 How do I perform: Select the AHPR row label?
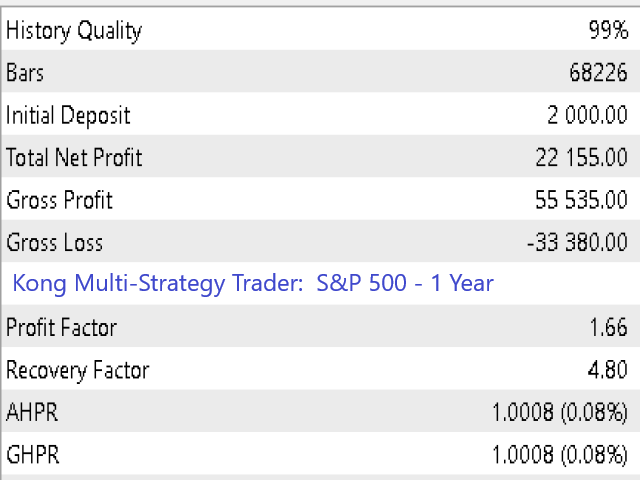pyautogui.click(x=32, y=413)
